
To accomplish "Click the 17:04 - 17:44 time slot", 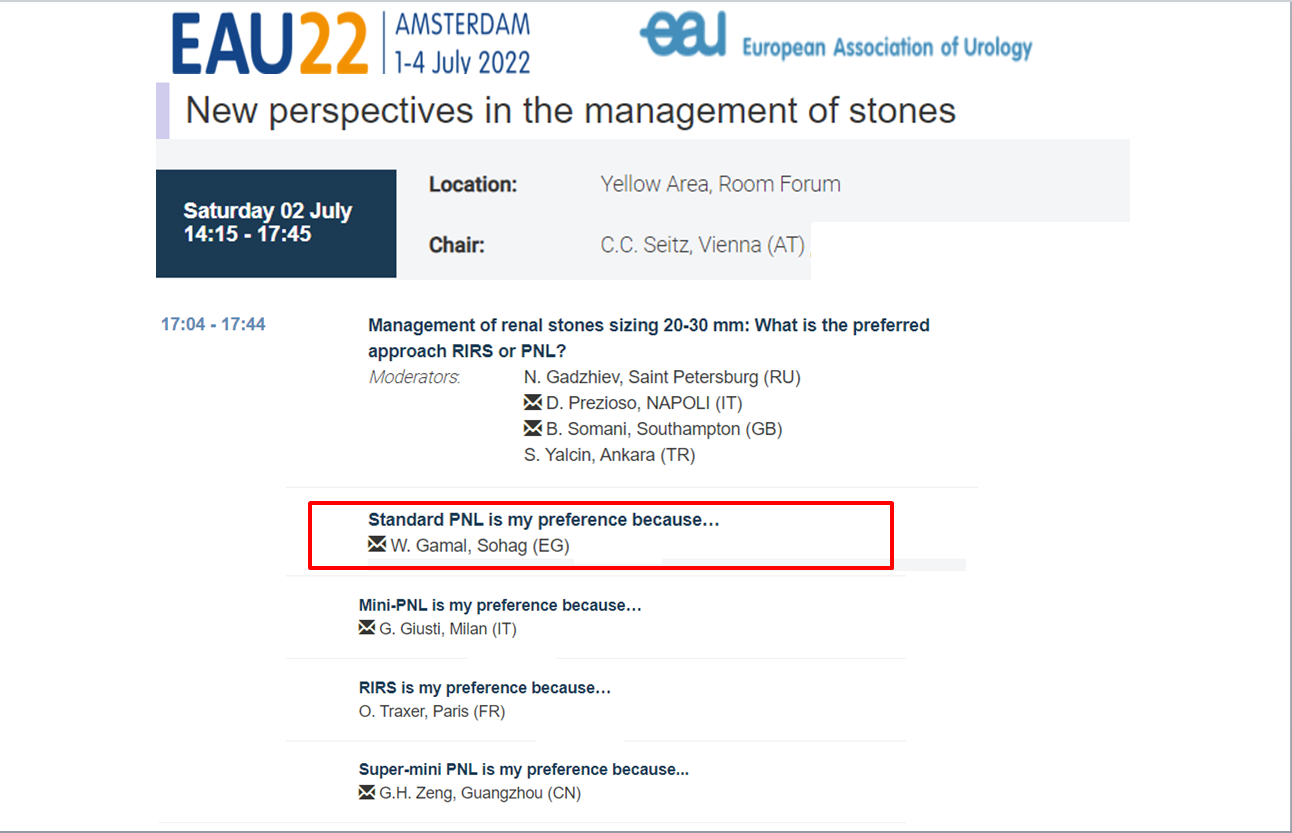I will tap(213, 324).
